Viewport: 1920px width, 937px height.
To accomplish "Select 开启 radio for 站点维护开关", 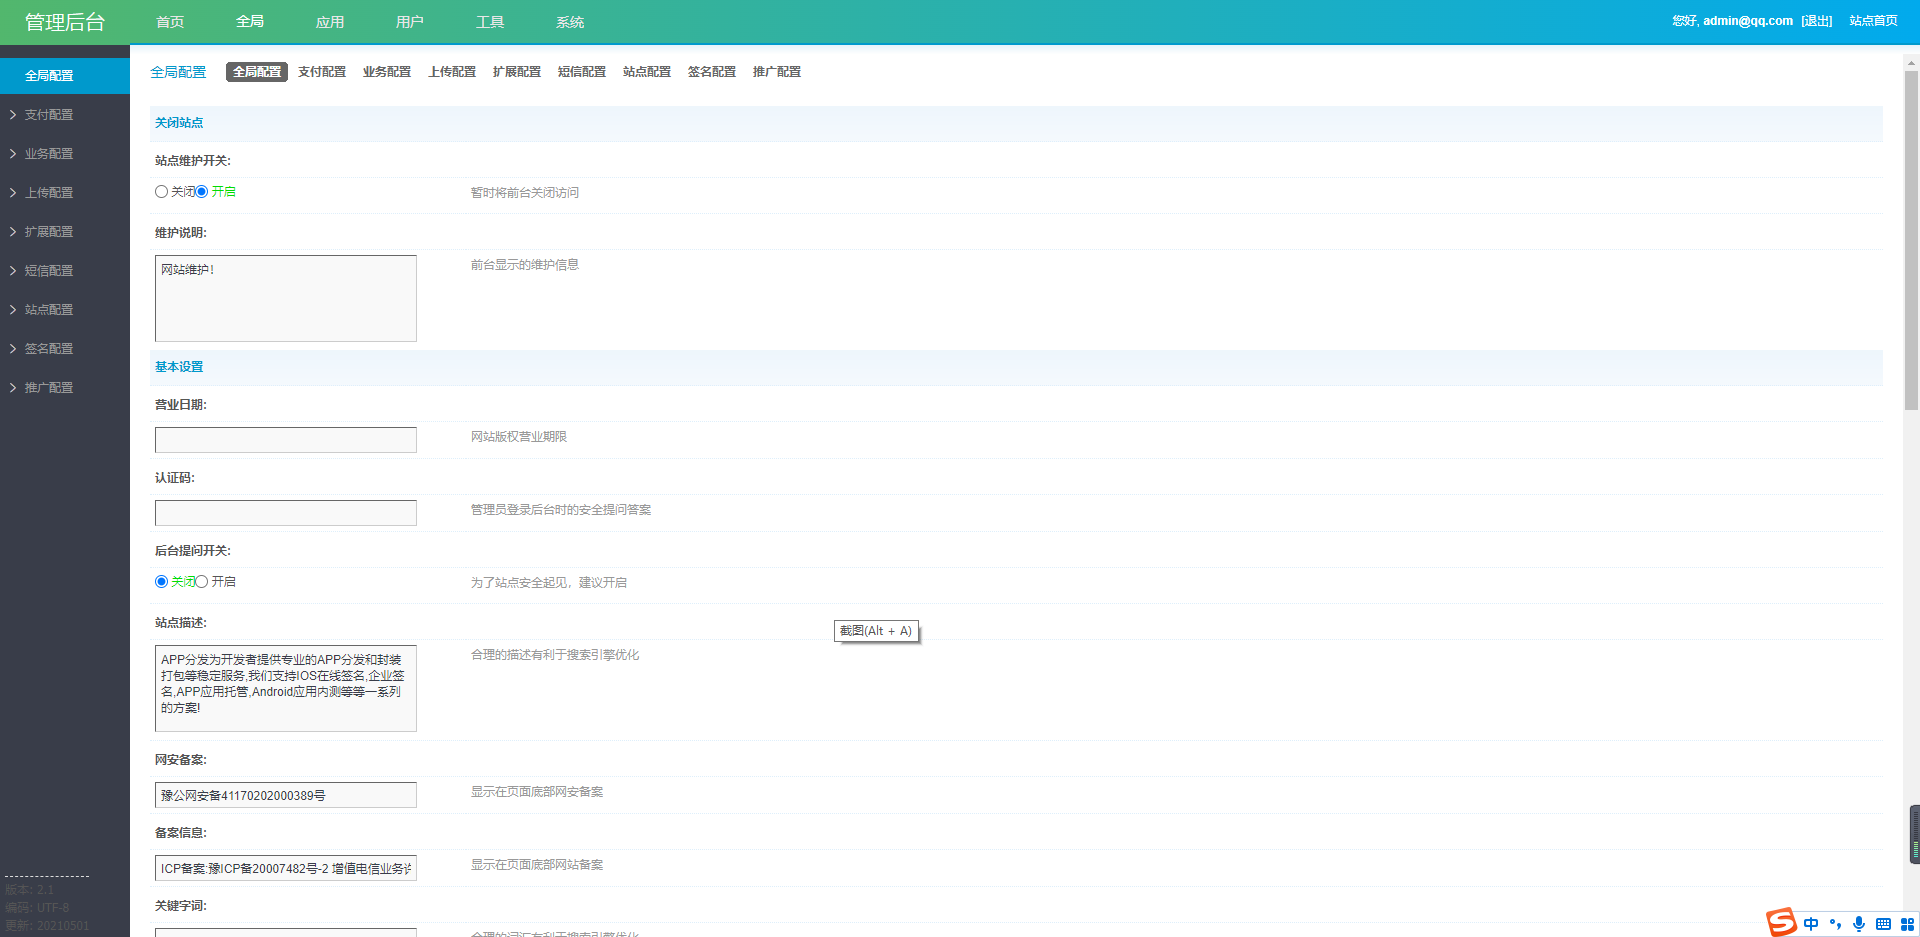I will 202,192.
